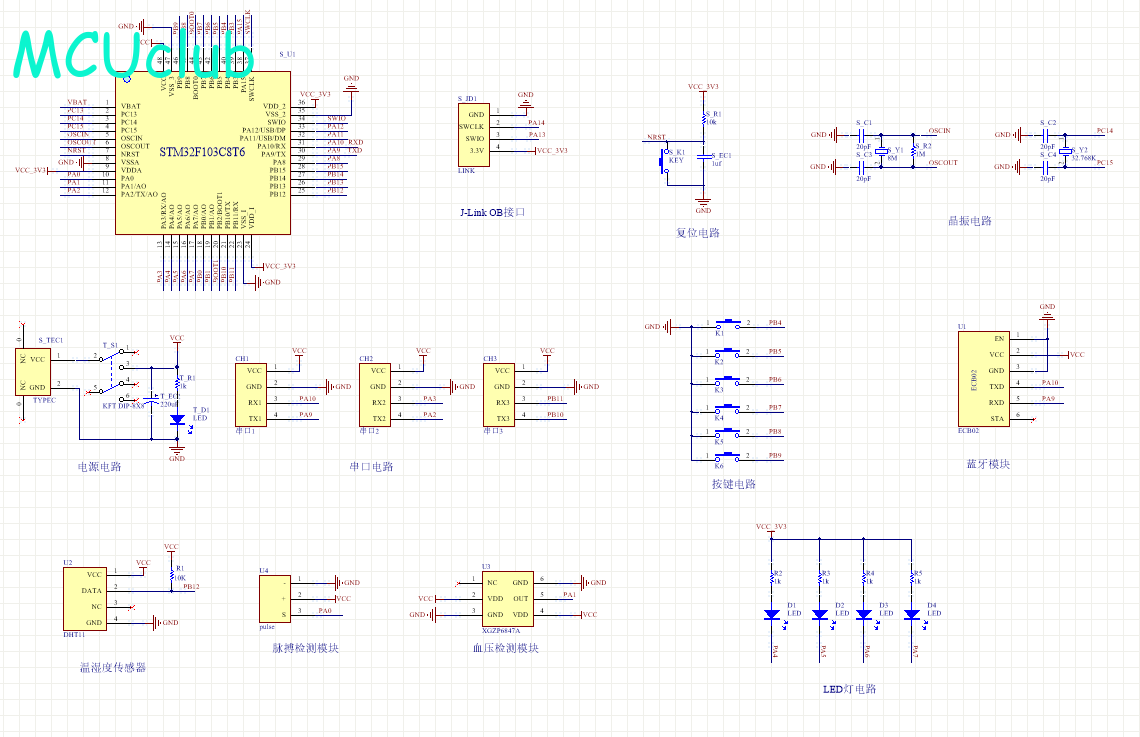This screenshot has height=737, width=1140.
Task: Select the S_Y2 32.768K crystal
Action: [1065, 151]
